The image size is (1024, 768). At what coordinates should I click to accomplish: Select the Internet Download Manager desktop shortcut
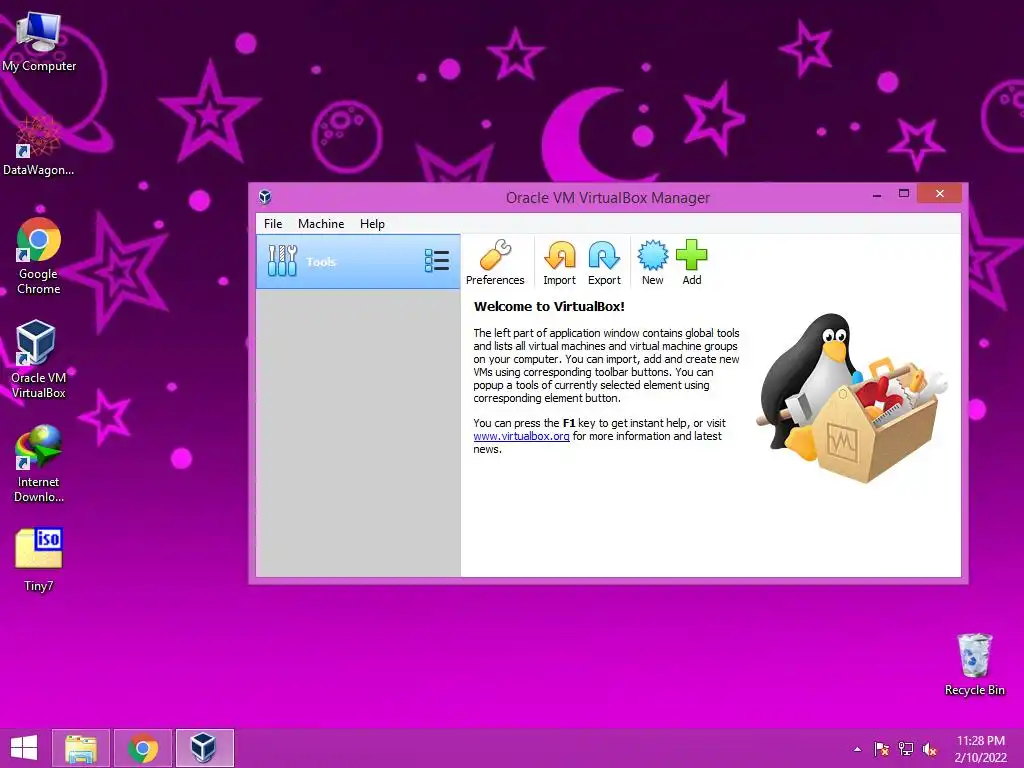point(39,464)
